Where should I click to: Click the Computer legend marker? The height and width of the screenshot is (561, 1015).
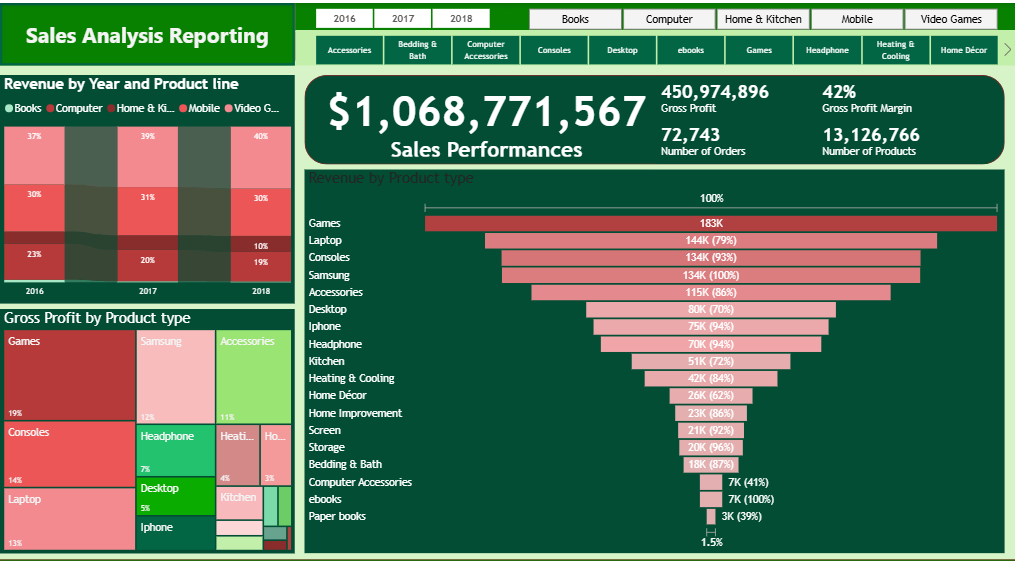point(50,108)
